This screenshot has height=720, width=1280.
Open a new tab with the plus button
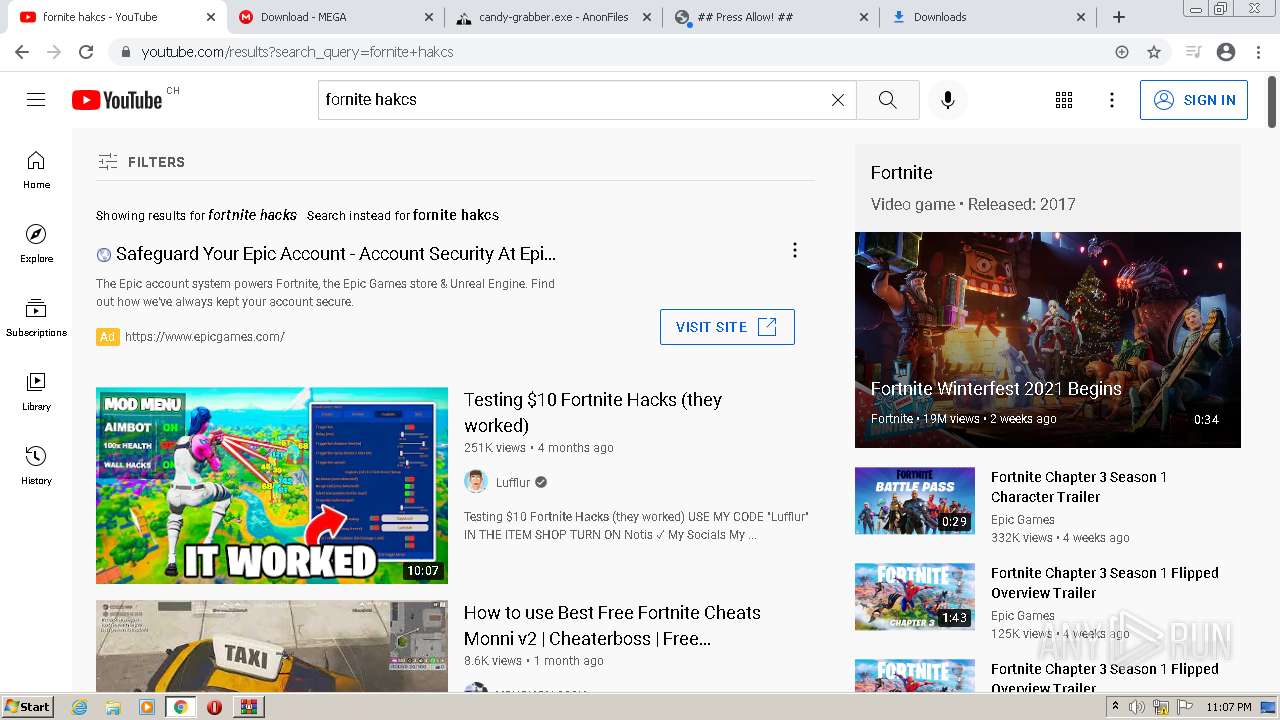(1119, 17)
